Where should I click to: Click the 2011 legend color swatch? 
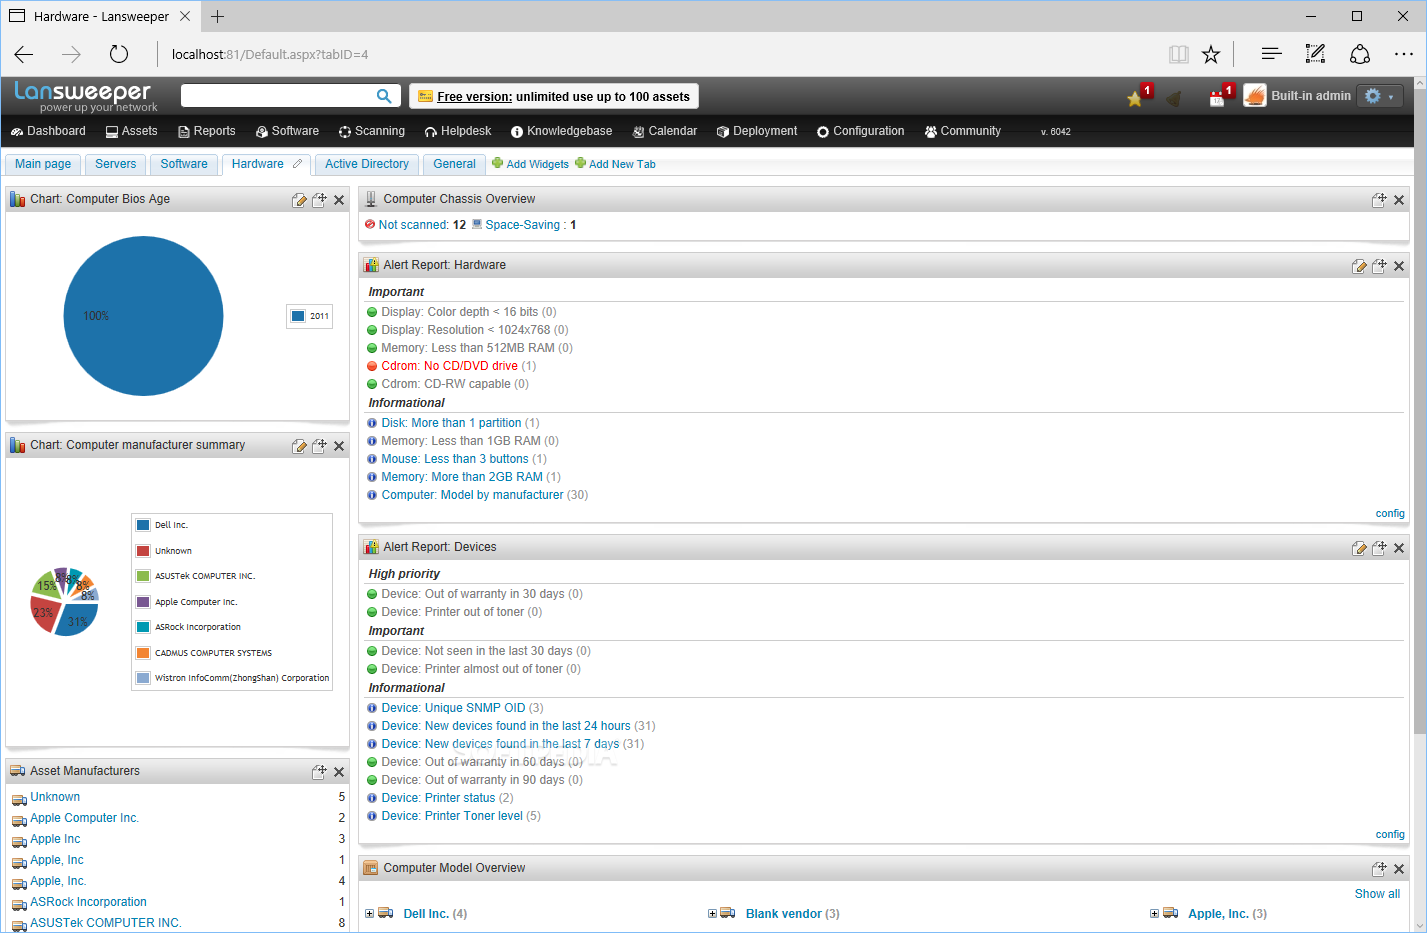coord(298,316)
